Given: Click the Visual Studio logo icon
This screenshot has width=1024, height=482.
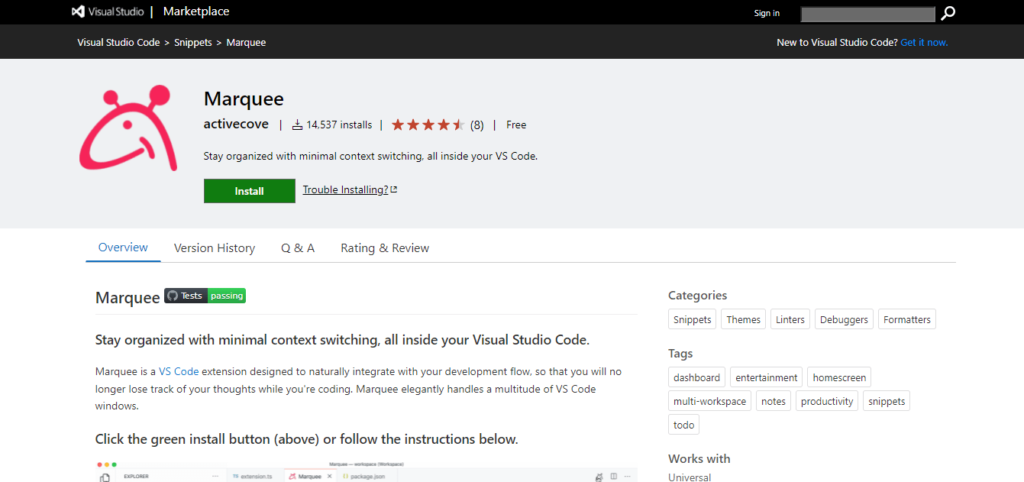Looking at the screenshot, I should tap(79, 12).
